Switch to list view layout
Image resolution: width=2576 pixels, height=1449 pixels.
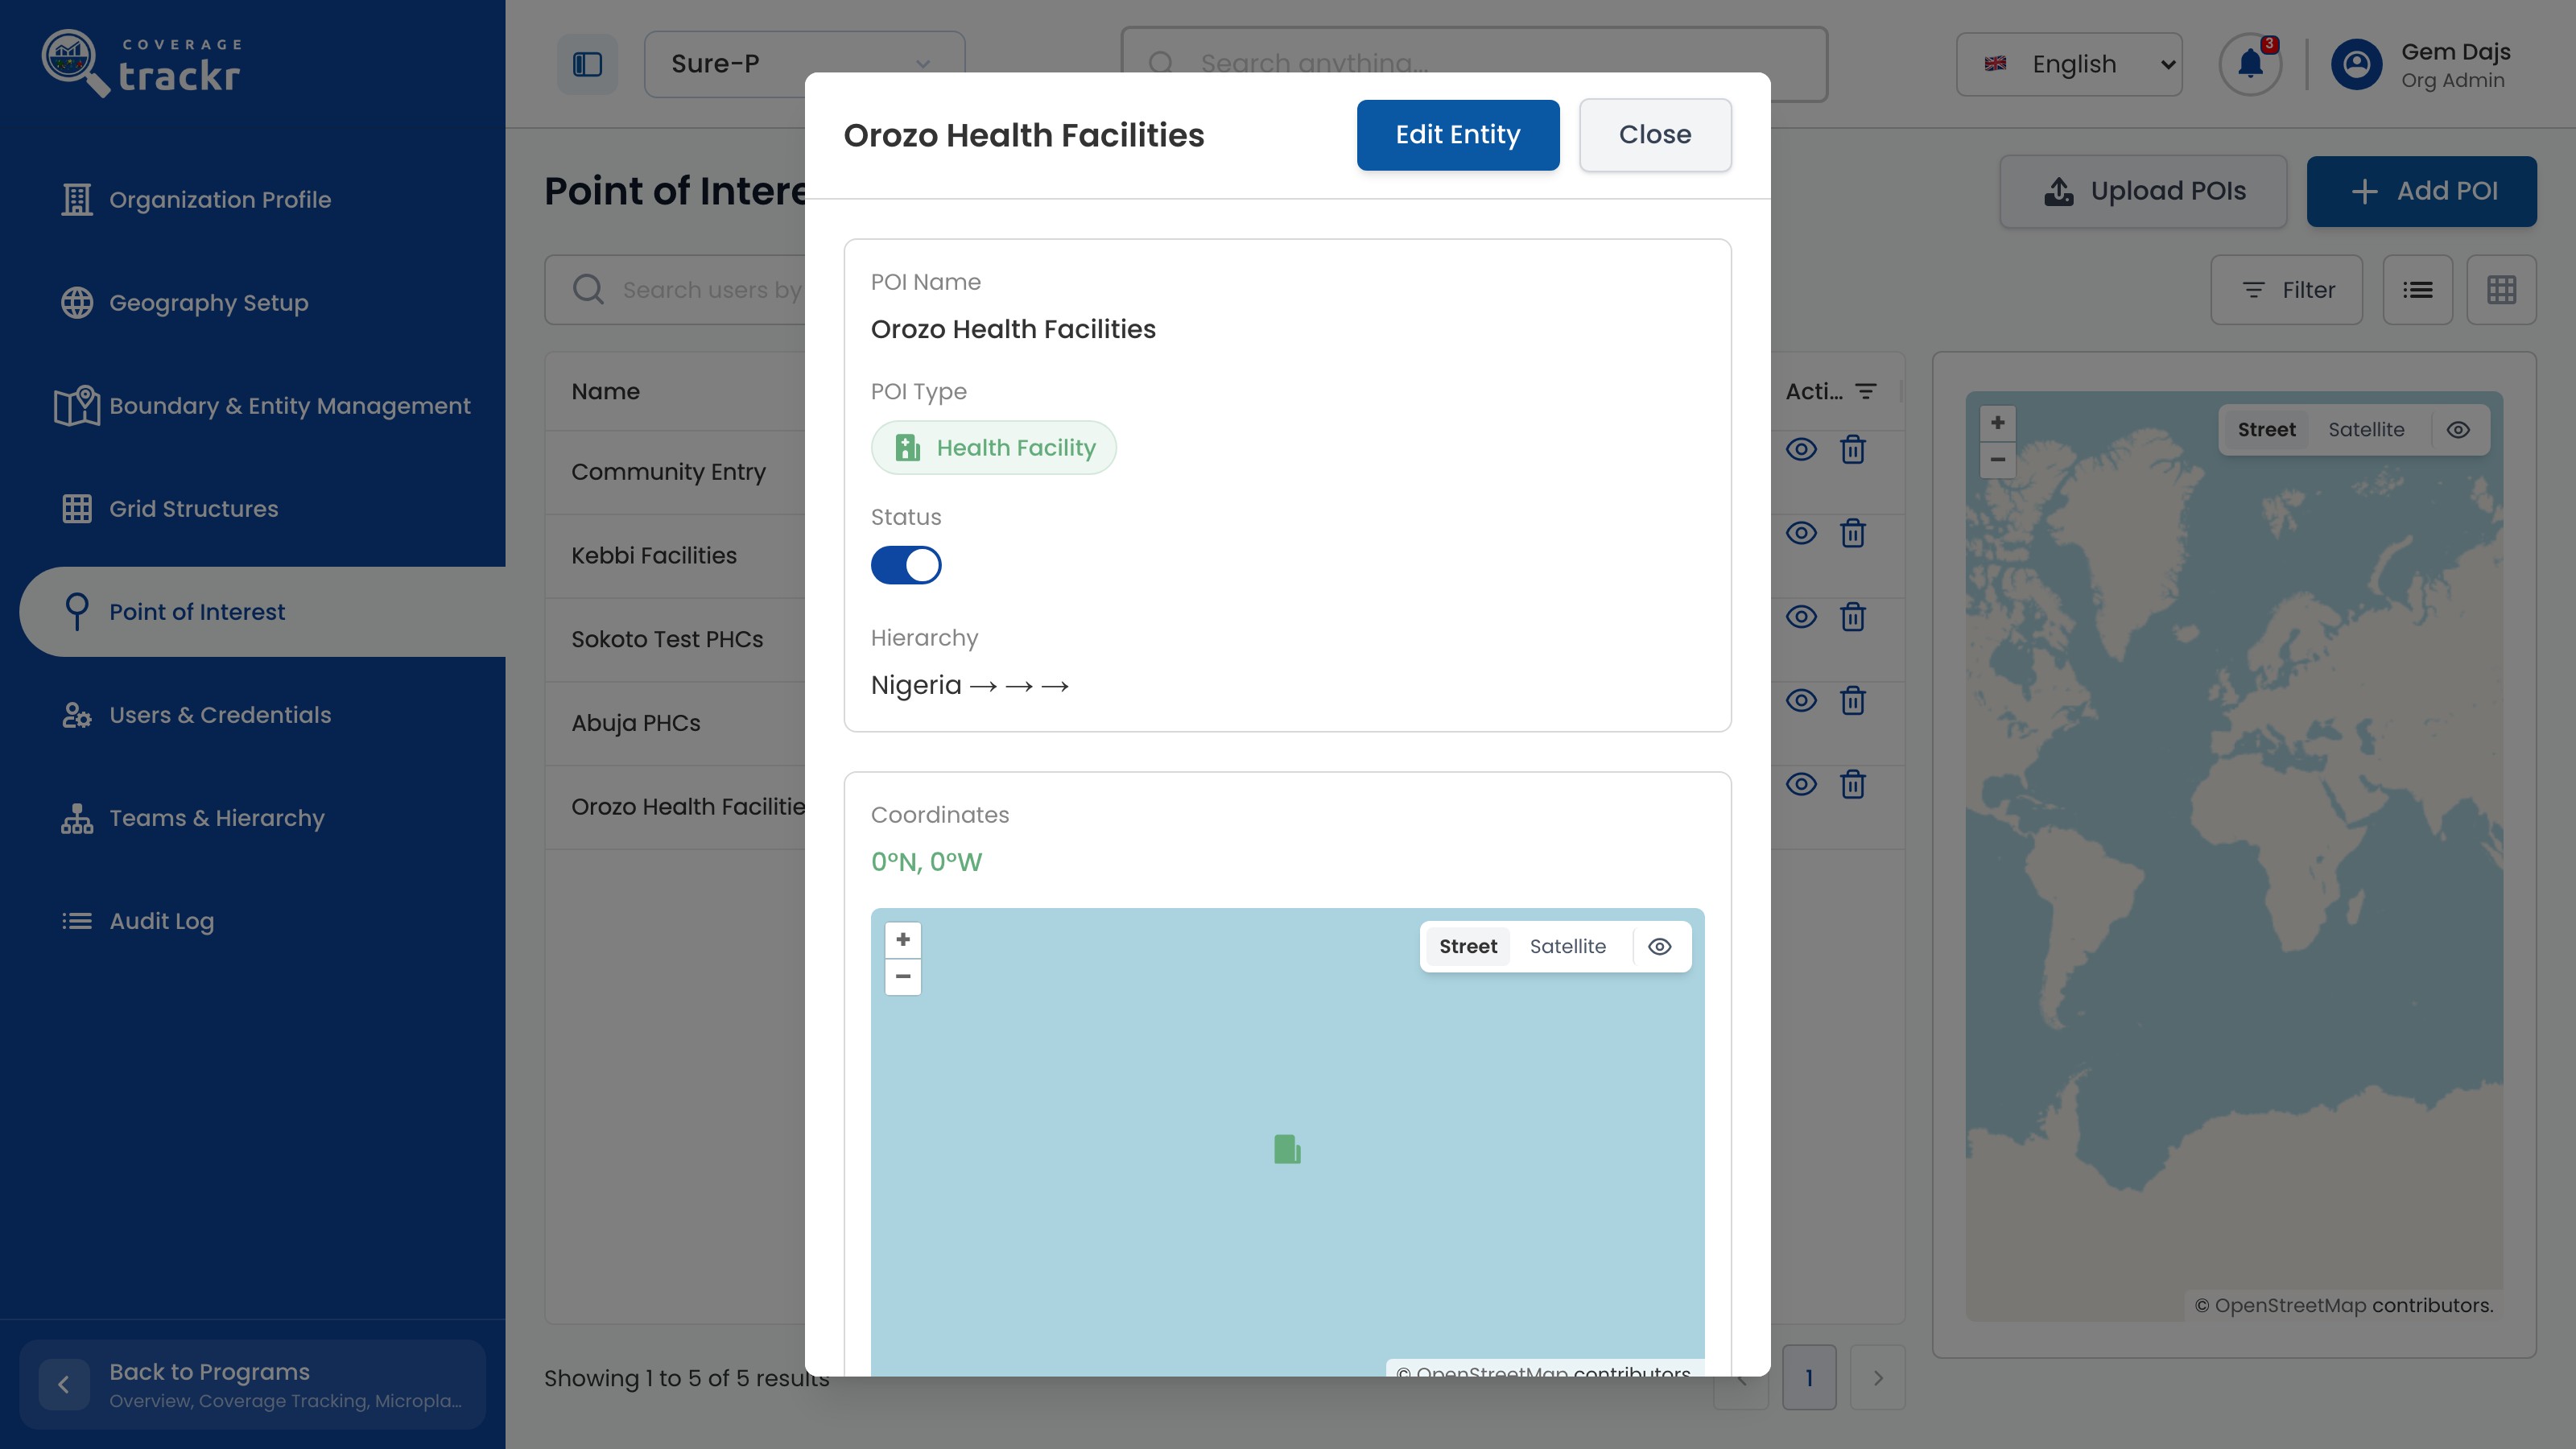tap(2418, 290)
